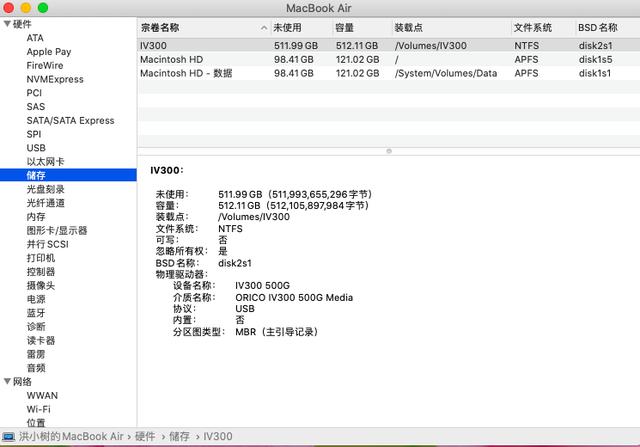Select WWAN under network
Screen dimensions: 640x447
[42, 396]
